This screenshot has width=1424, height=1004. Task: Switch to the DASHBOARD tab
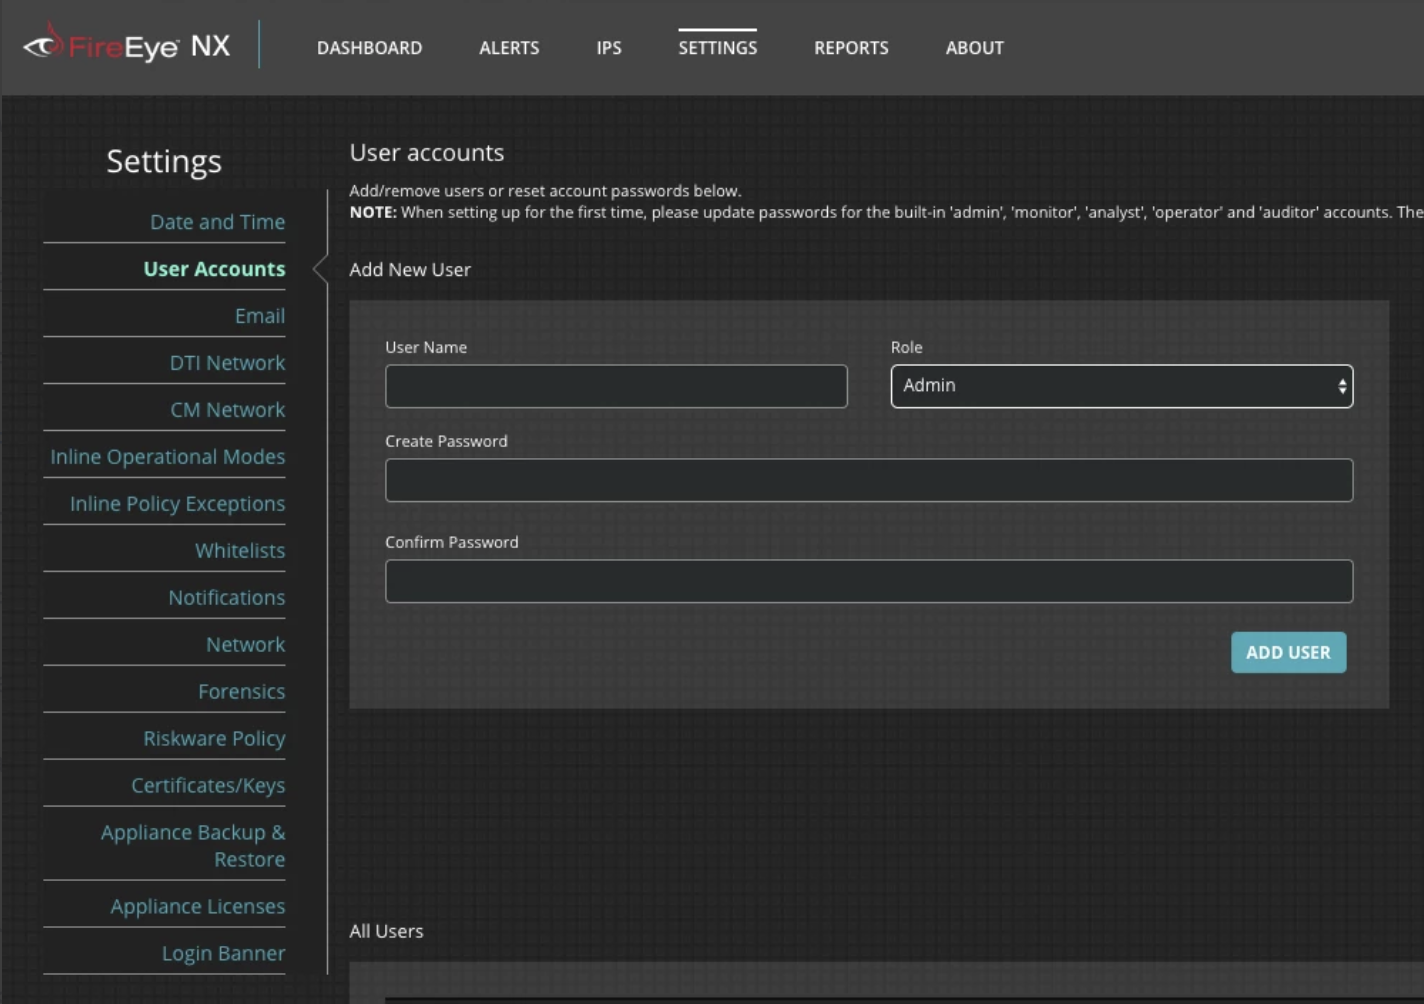369,47
